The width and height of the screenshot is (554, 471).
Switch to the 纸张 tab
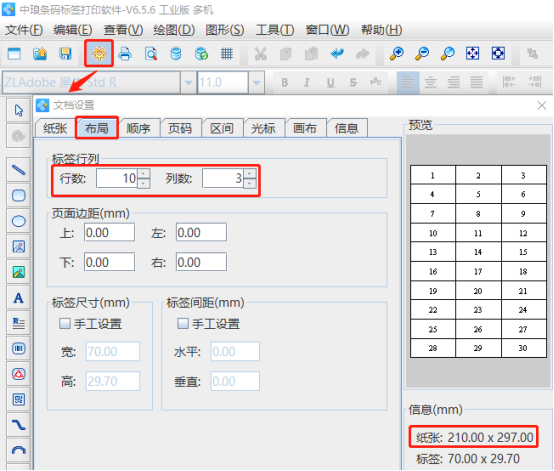point(55,128)
